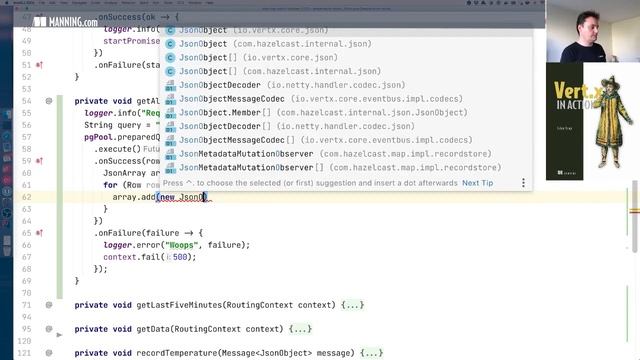640x360 pixels.
Task: Expand folded getLastFiveMinutes method body
Action: coord(353,305)
